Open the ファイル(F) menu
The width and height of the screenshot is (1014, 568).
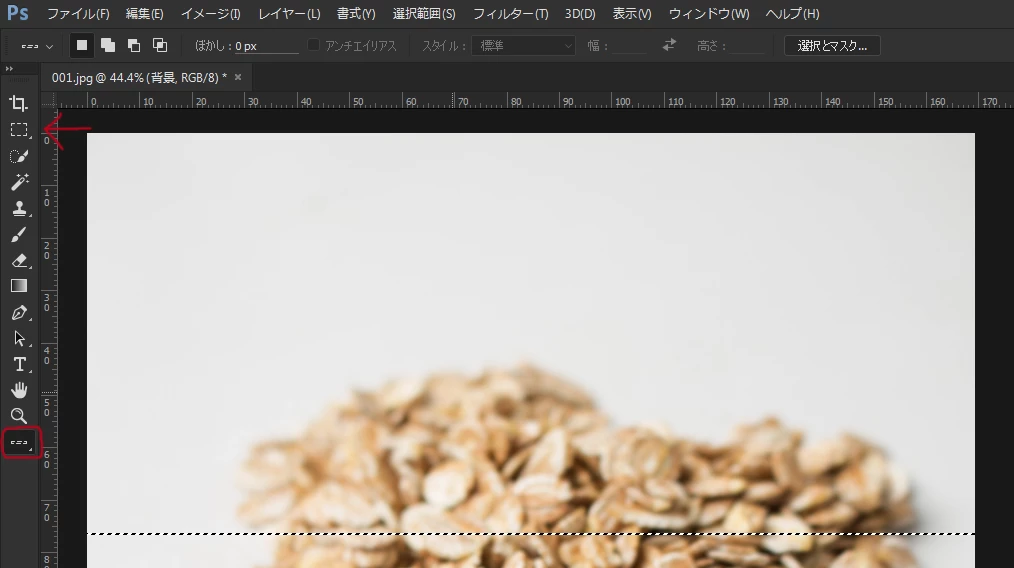[78, 14]
